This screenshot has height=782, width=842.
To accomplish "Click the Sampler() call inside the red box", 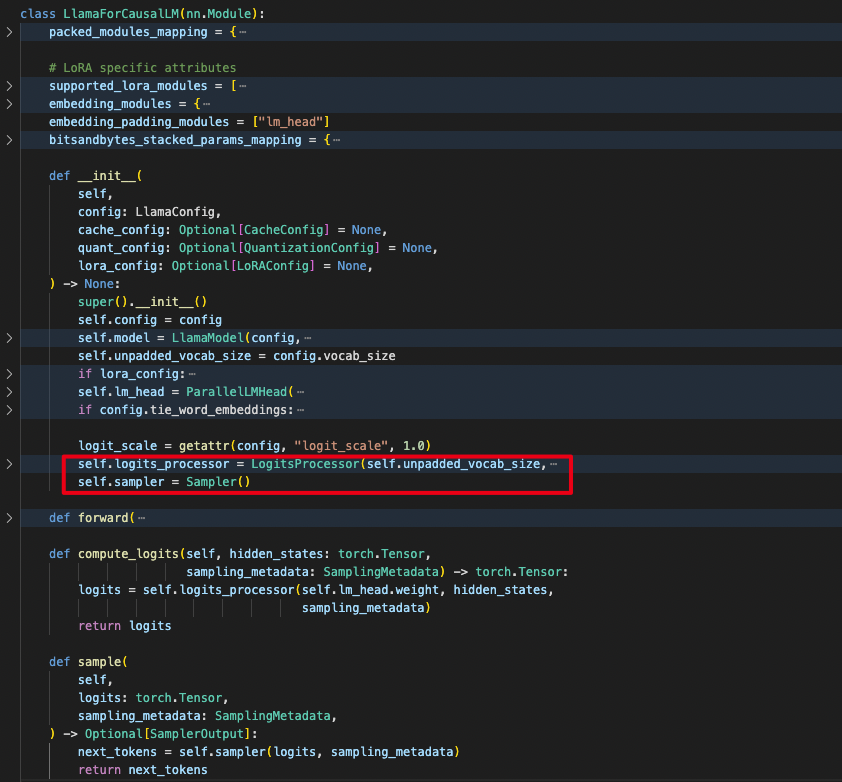I will click(x=218, y=481).
